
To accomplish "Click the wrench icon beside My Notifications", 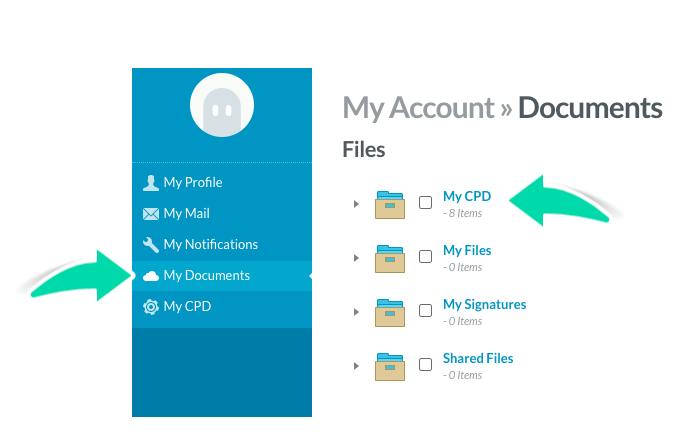I will (x=151, y=245).
